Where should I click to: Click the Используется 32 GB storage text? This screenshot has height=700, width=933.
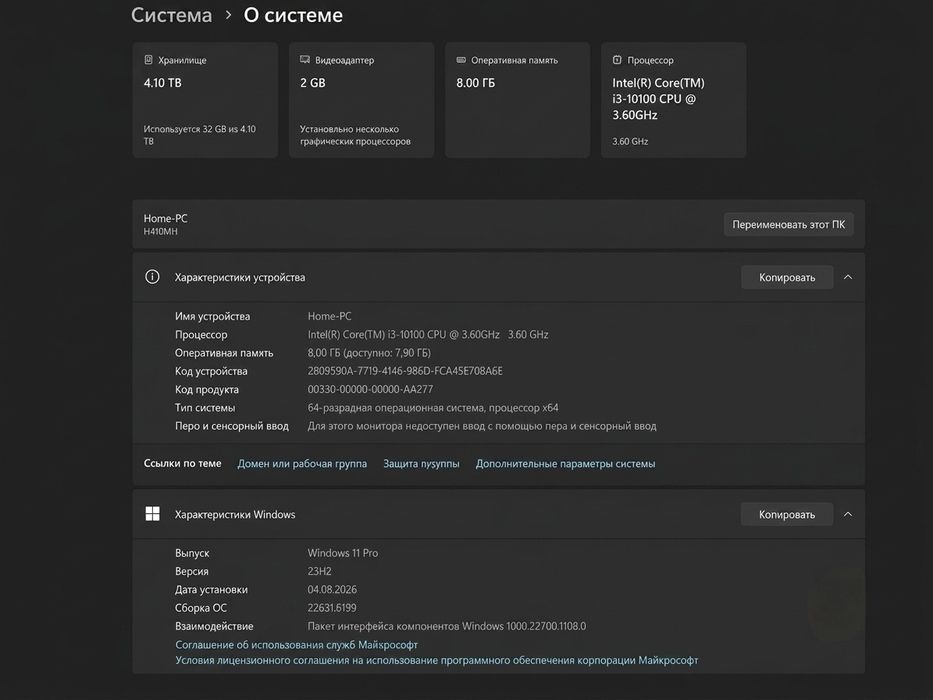click(x=199, y=135)
